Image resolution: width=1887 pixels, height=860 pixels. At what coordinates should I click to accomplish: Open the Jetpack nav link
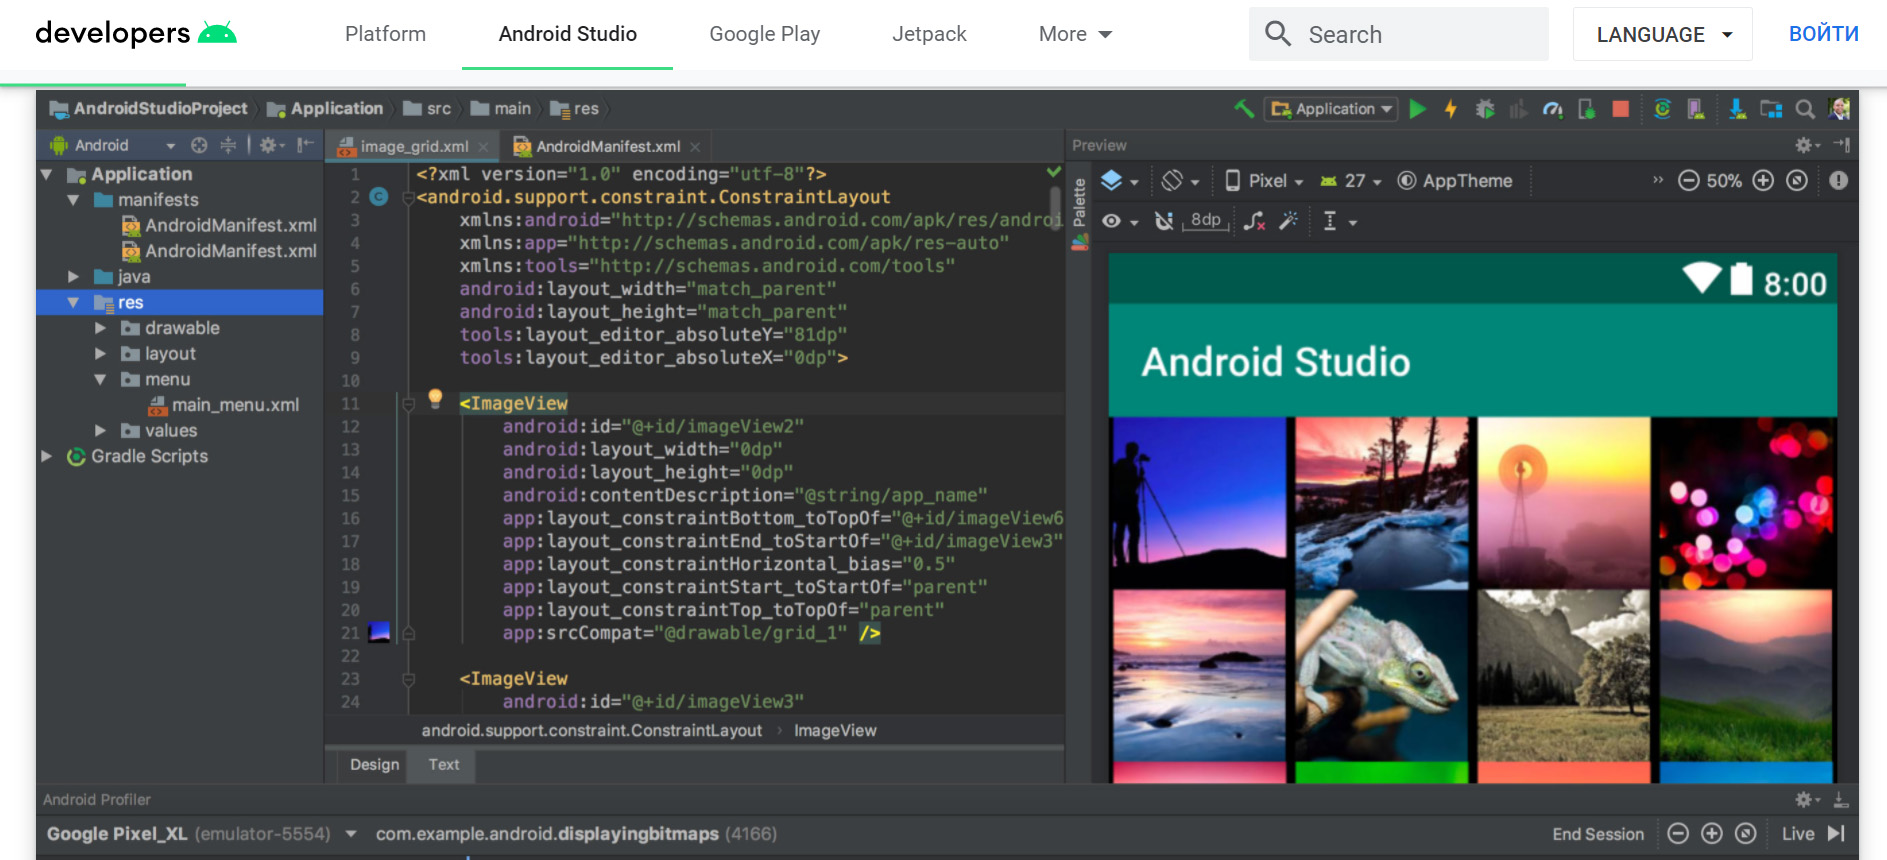929,34
